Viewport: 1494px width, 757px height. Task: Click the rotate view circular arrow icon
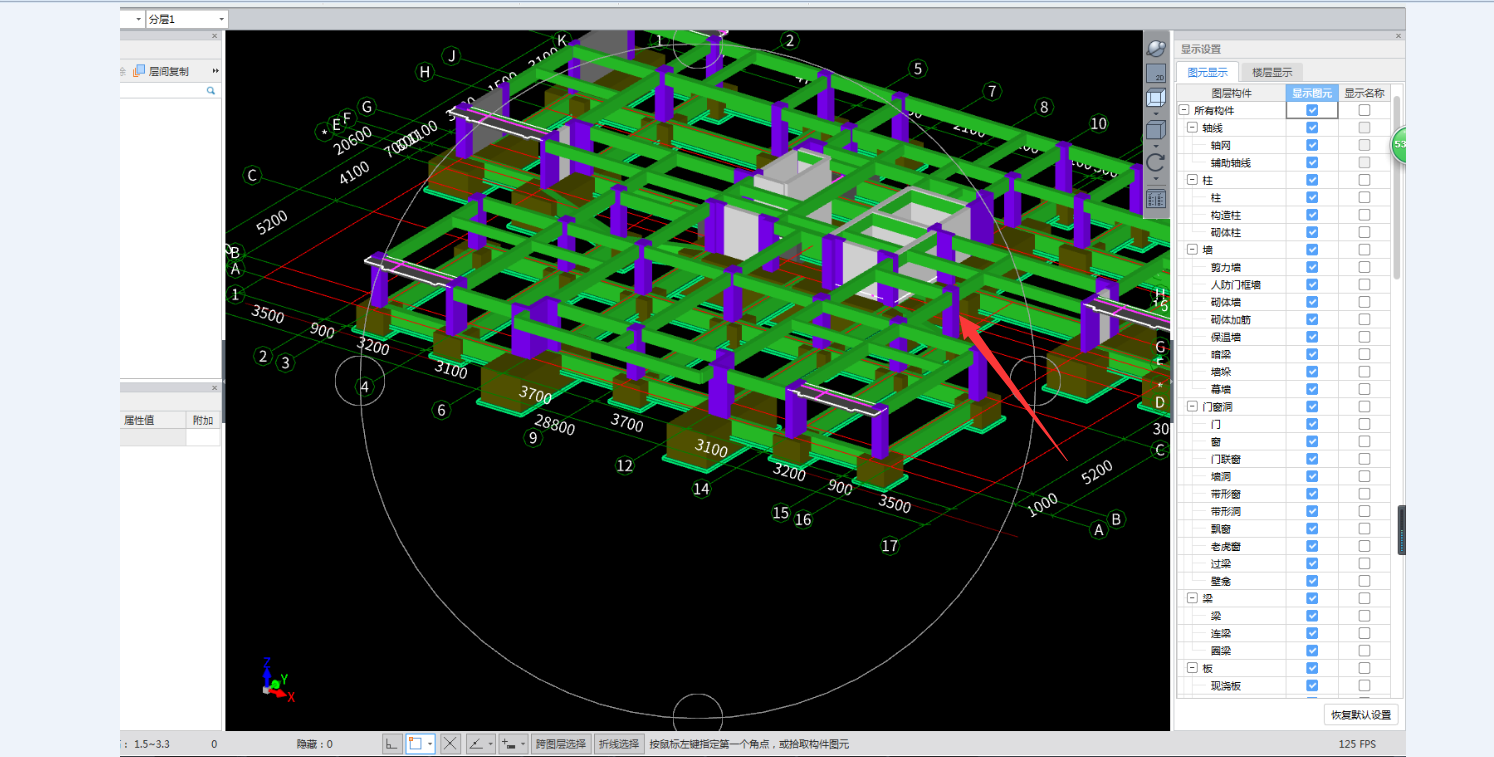tap(1156, 162)
